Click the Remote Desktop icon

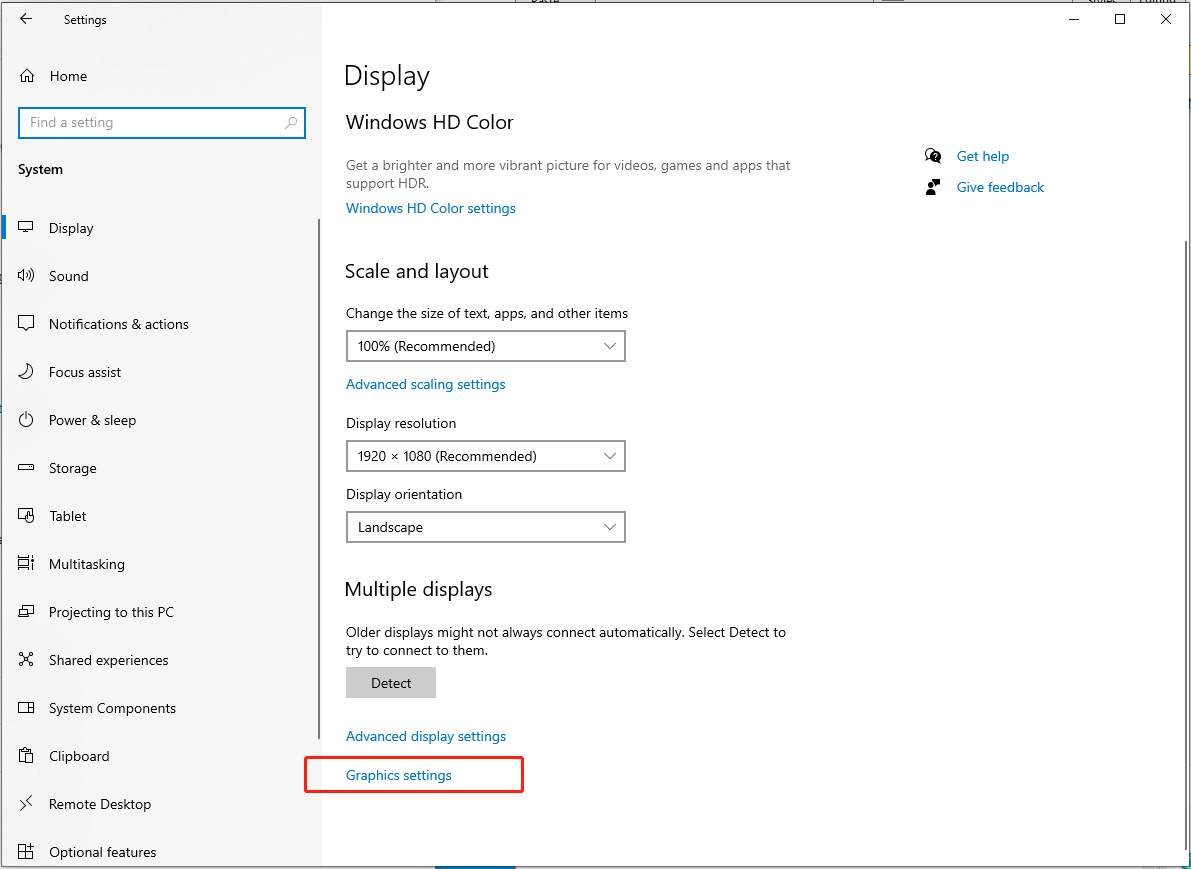click(27, 804)
